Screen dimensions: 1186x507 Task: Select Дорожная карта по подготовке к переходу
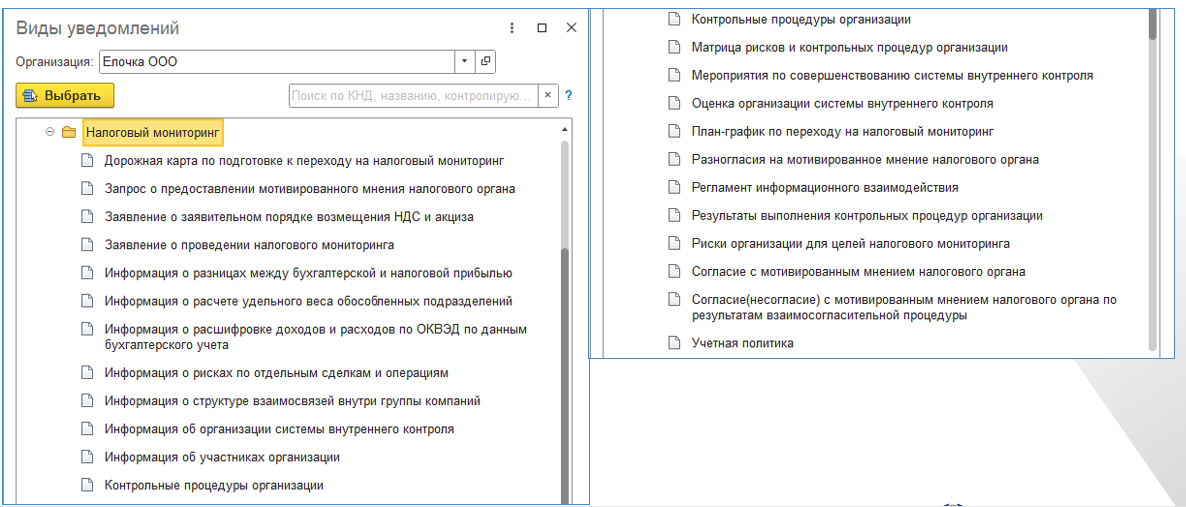tap(304, 161)
